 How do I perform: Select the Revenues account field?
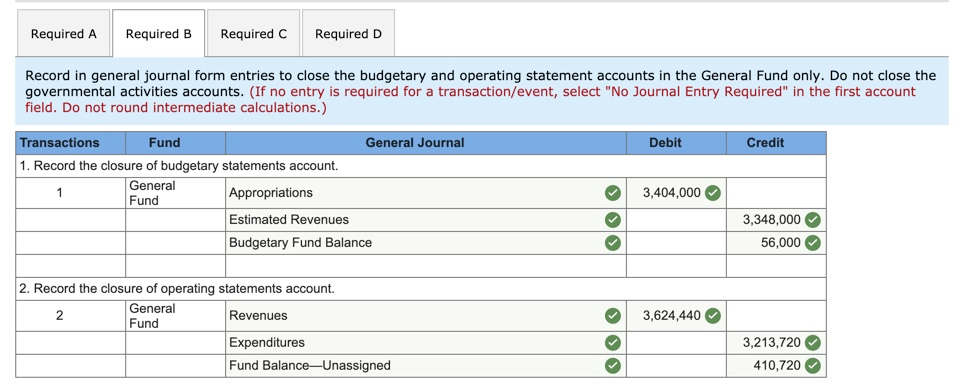[425, 316]
